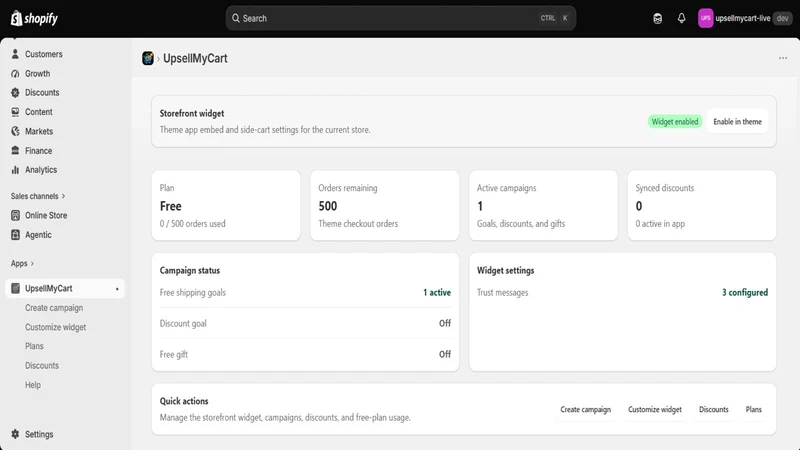
Task: Click Plans quick action button
Action: click(754, 409)
